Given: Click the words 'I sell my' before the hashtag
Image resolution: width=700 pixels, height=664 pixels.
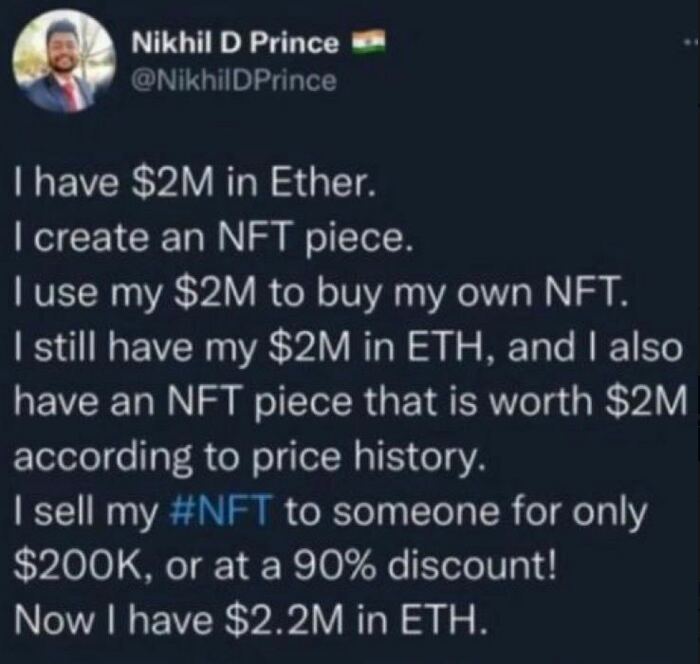Looking at the screenshot, I should pyautogui.click(x=86, y=513).
